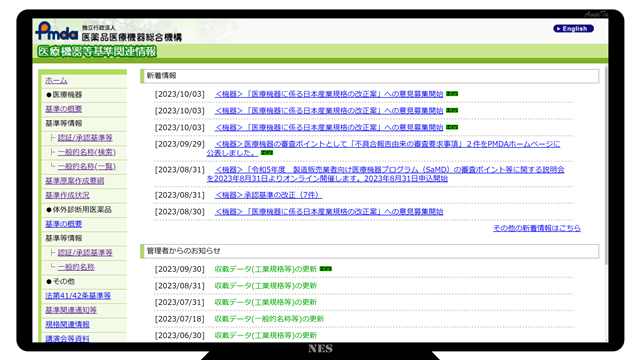Open 基準の概要 under 医療機器 section
Screen dimensions: 640x360
[64, 109]
